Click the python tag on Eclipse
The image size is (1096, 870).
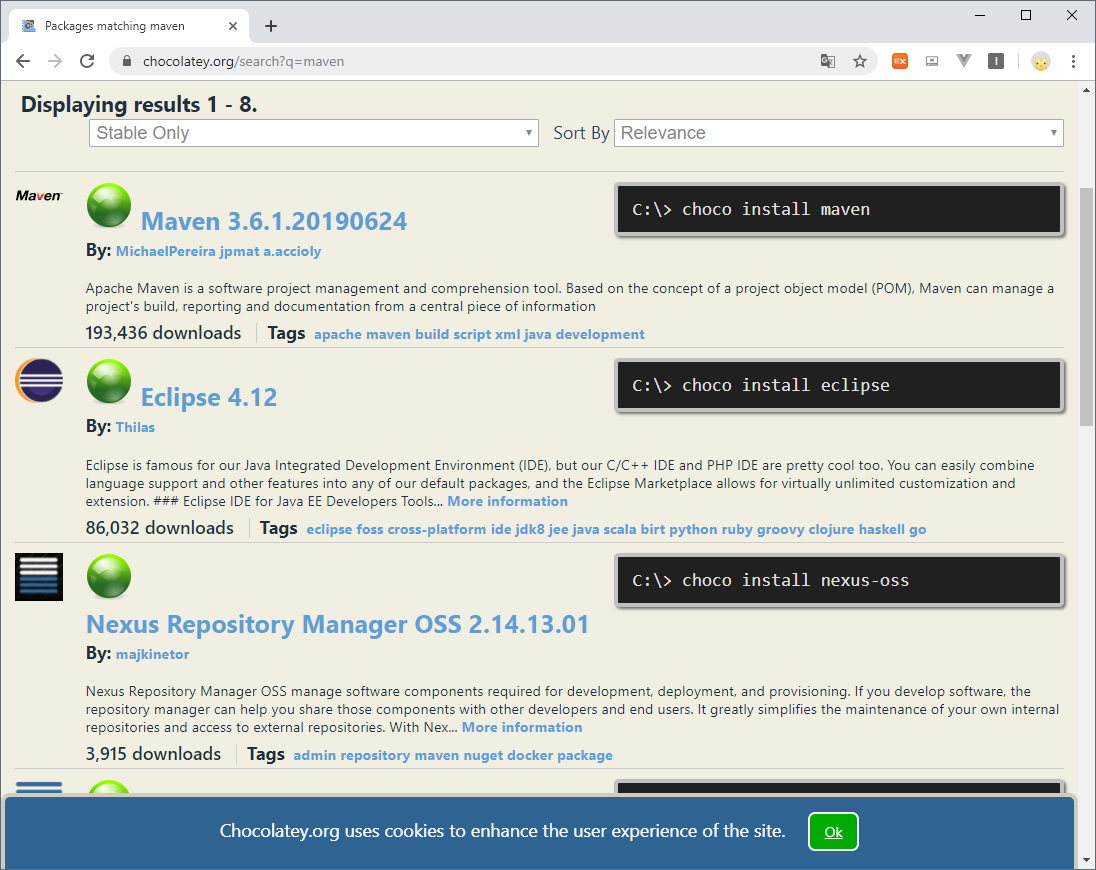[x=693, y=530]
